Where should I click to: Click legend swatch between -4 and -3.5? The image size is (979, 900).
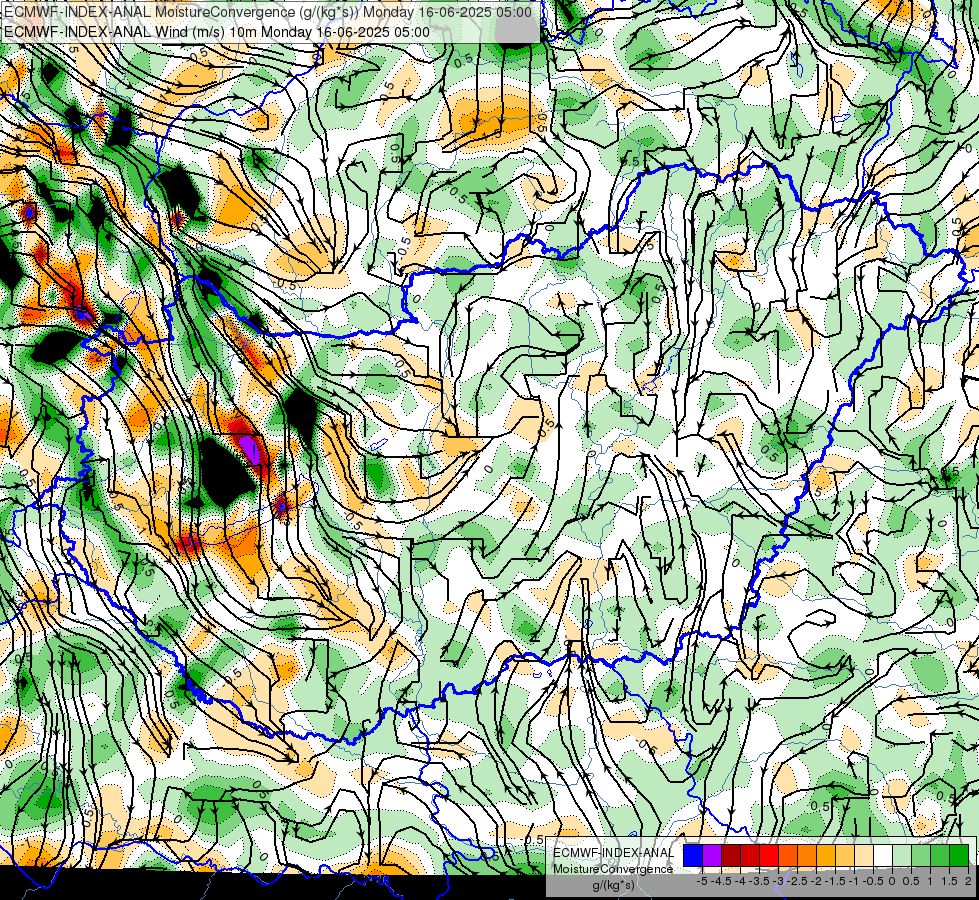pyautogui.click(x=750, y=855)
